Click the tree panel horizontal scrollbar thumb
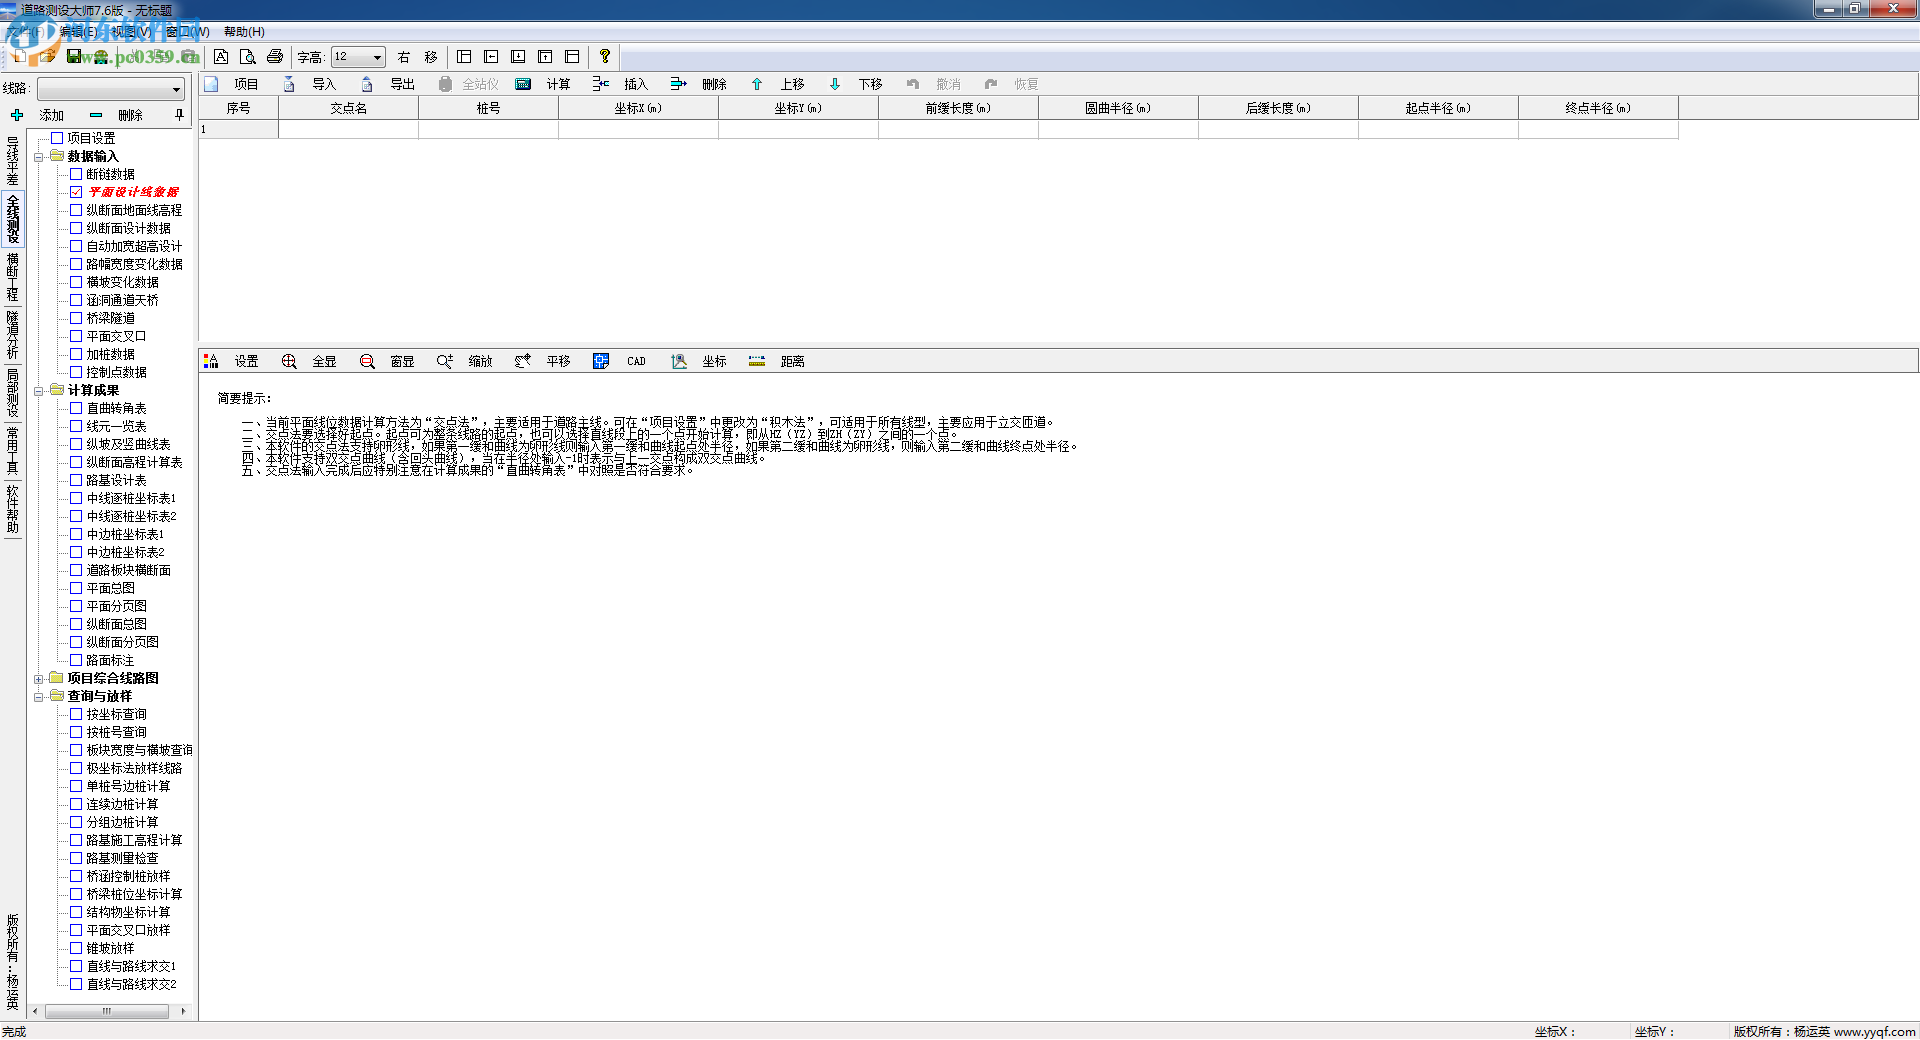Screen dimensions: 1920x1040 pos(106,1011)
